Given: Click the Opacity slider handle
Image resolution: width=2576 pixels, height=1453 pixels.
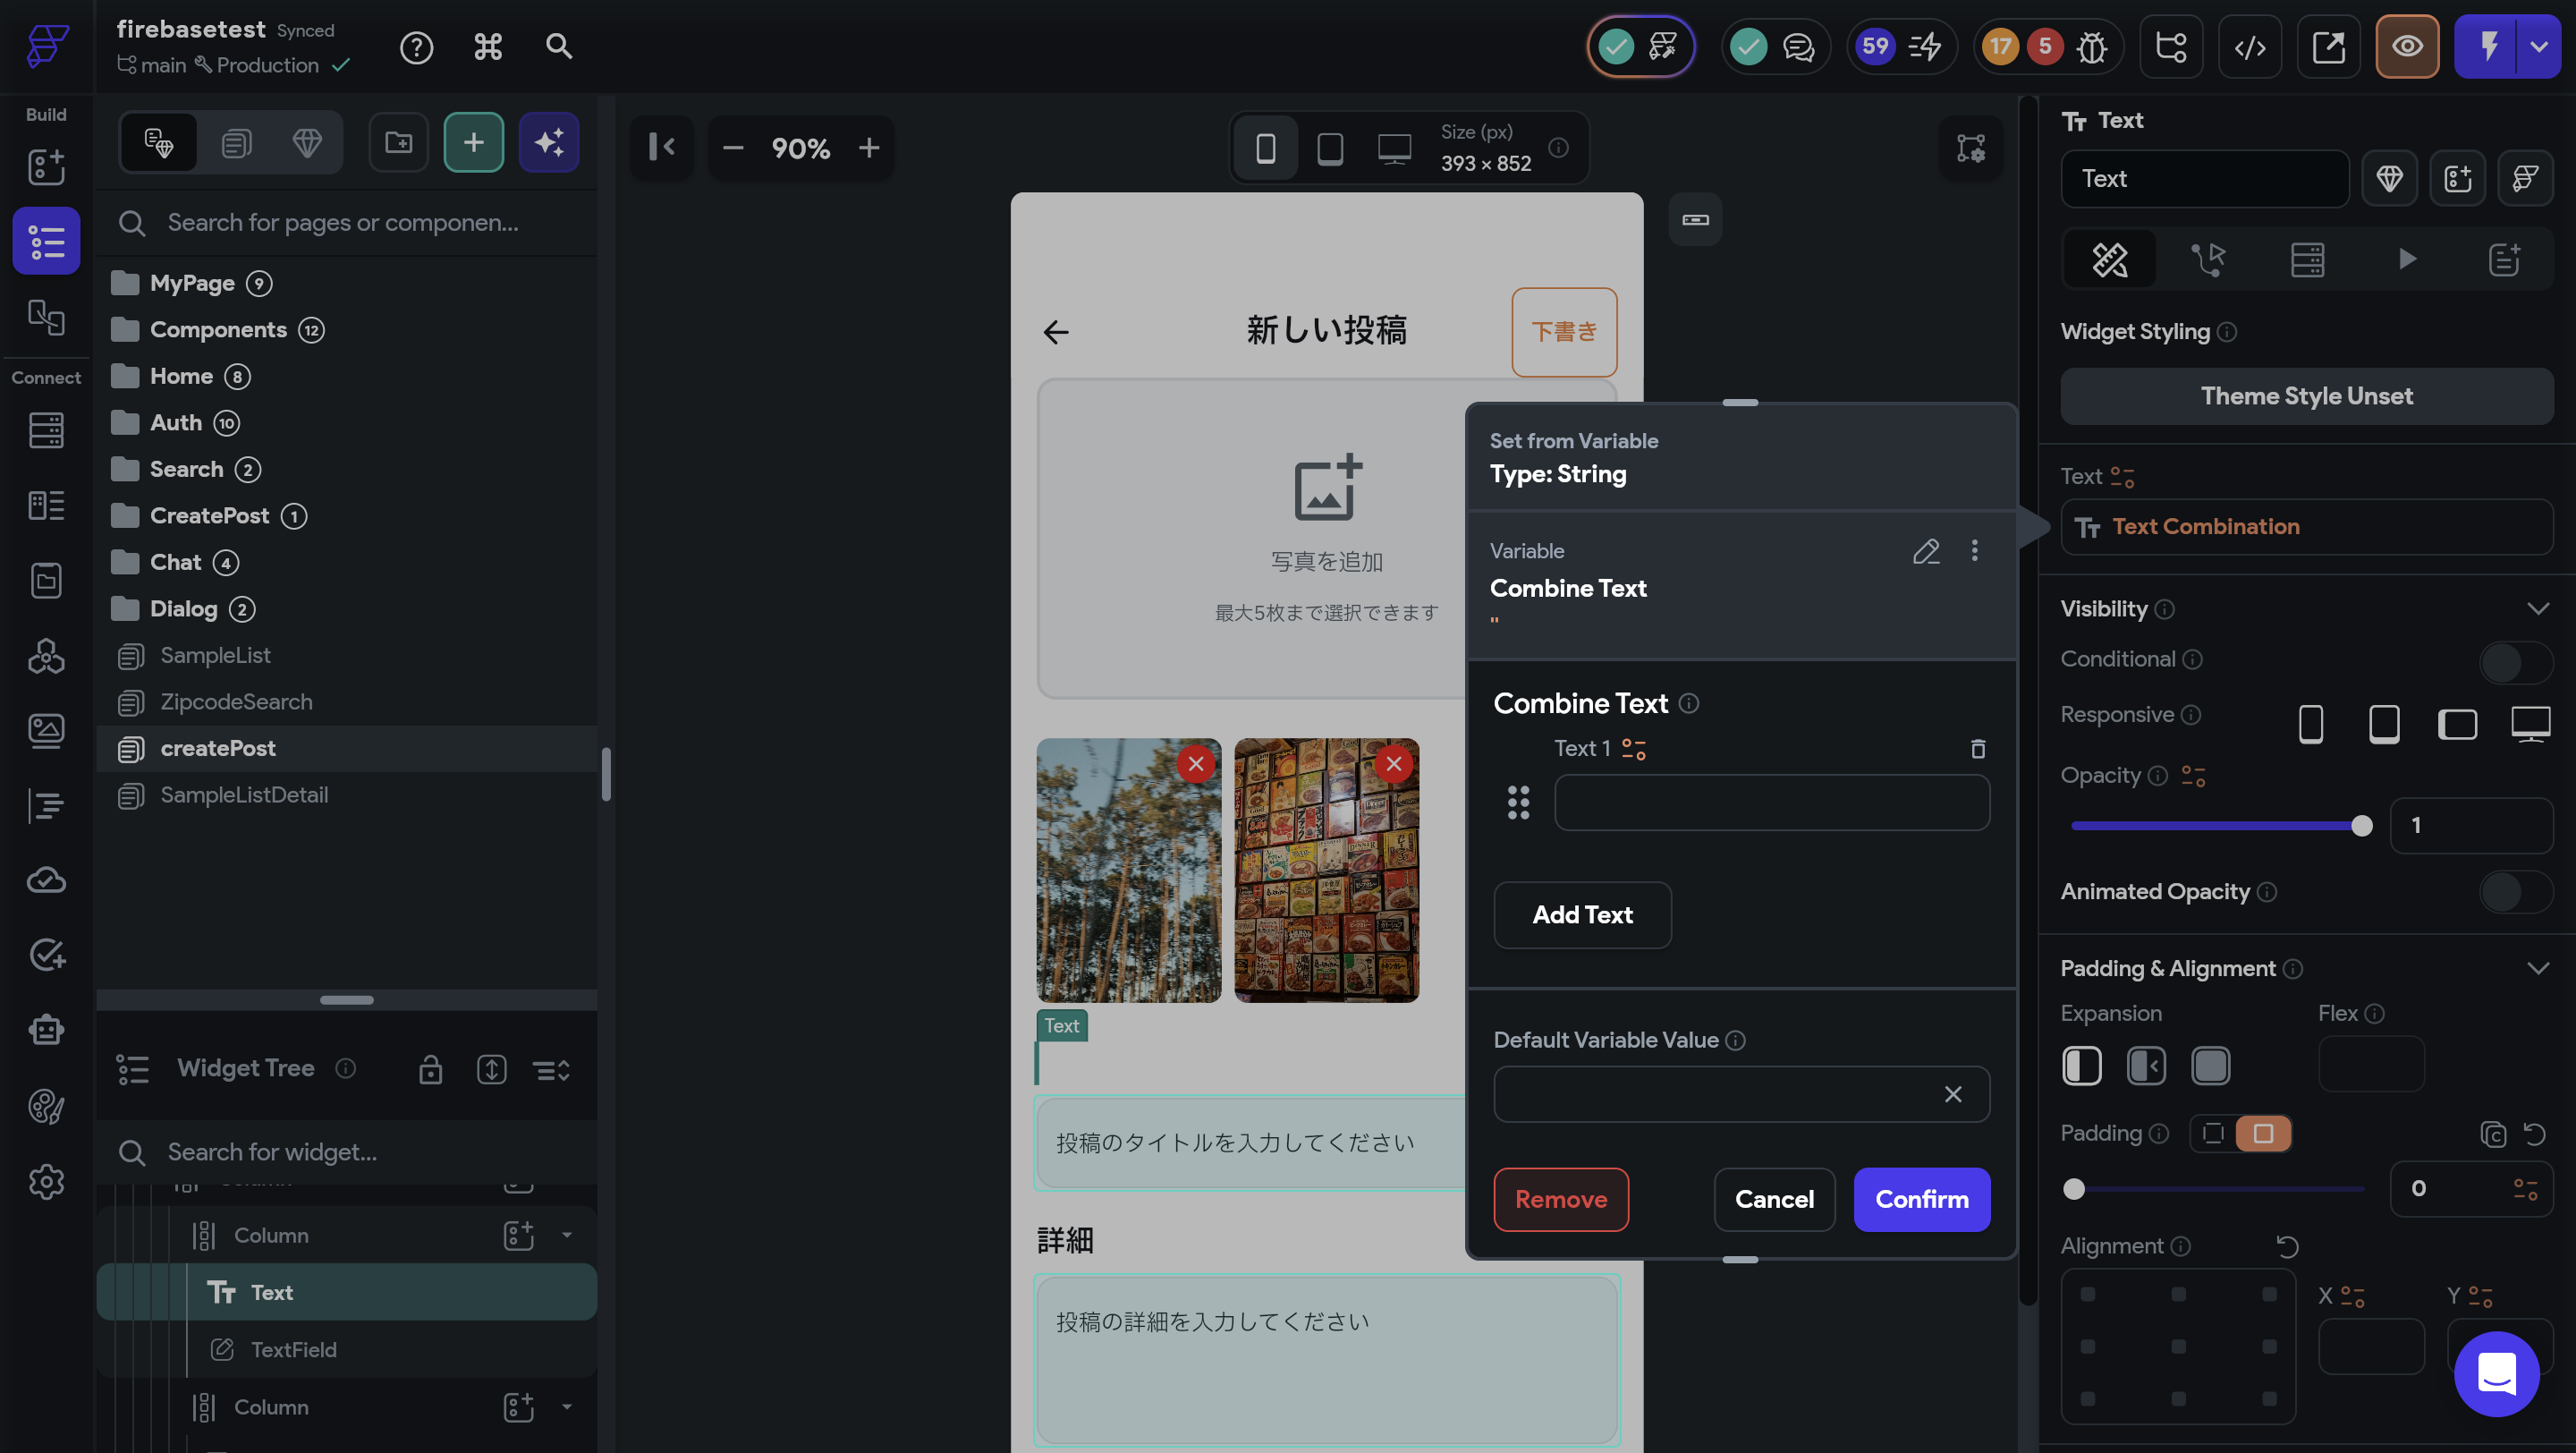Looking at the screenshot, I should pyautogui.click(x=2361, y=825).
